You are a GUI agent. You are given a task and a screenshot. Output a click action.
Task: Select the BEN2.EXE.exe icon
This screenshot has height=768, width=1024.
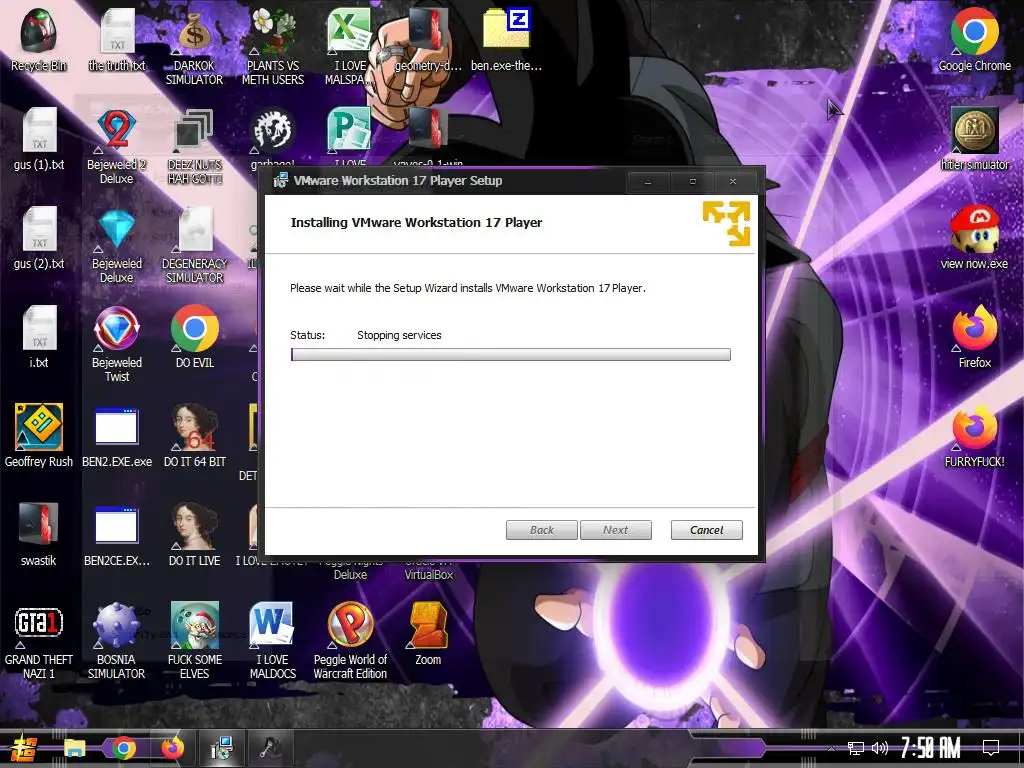click(x=117, y=436)
